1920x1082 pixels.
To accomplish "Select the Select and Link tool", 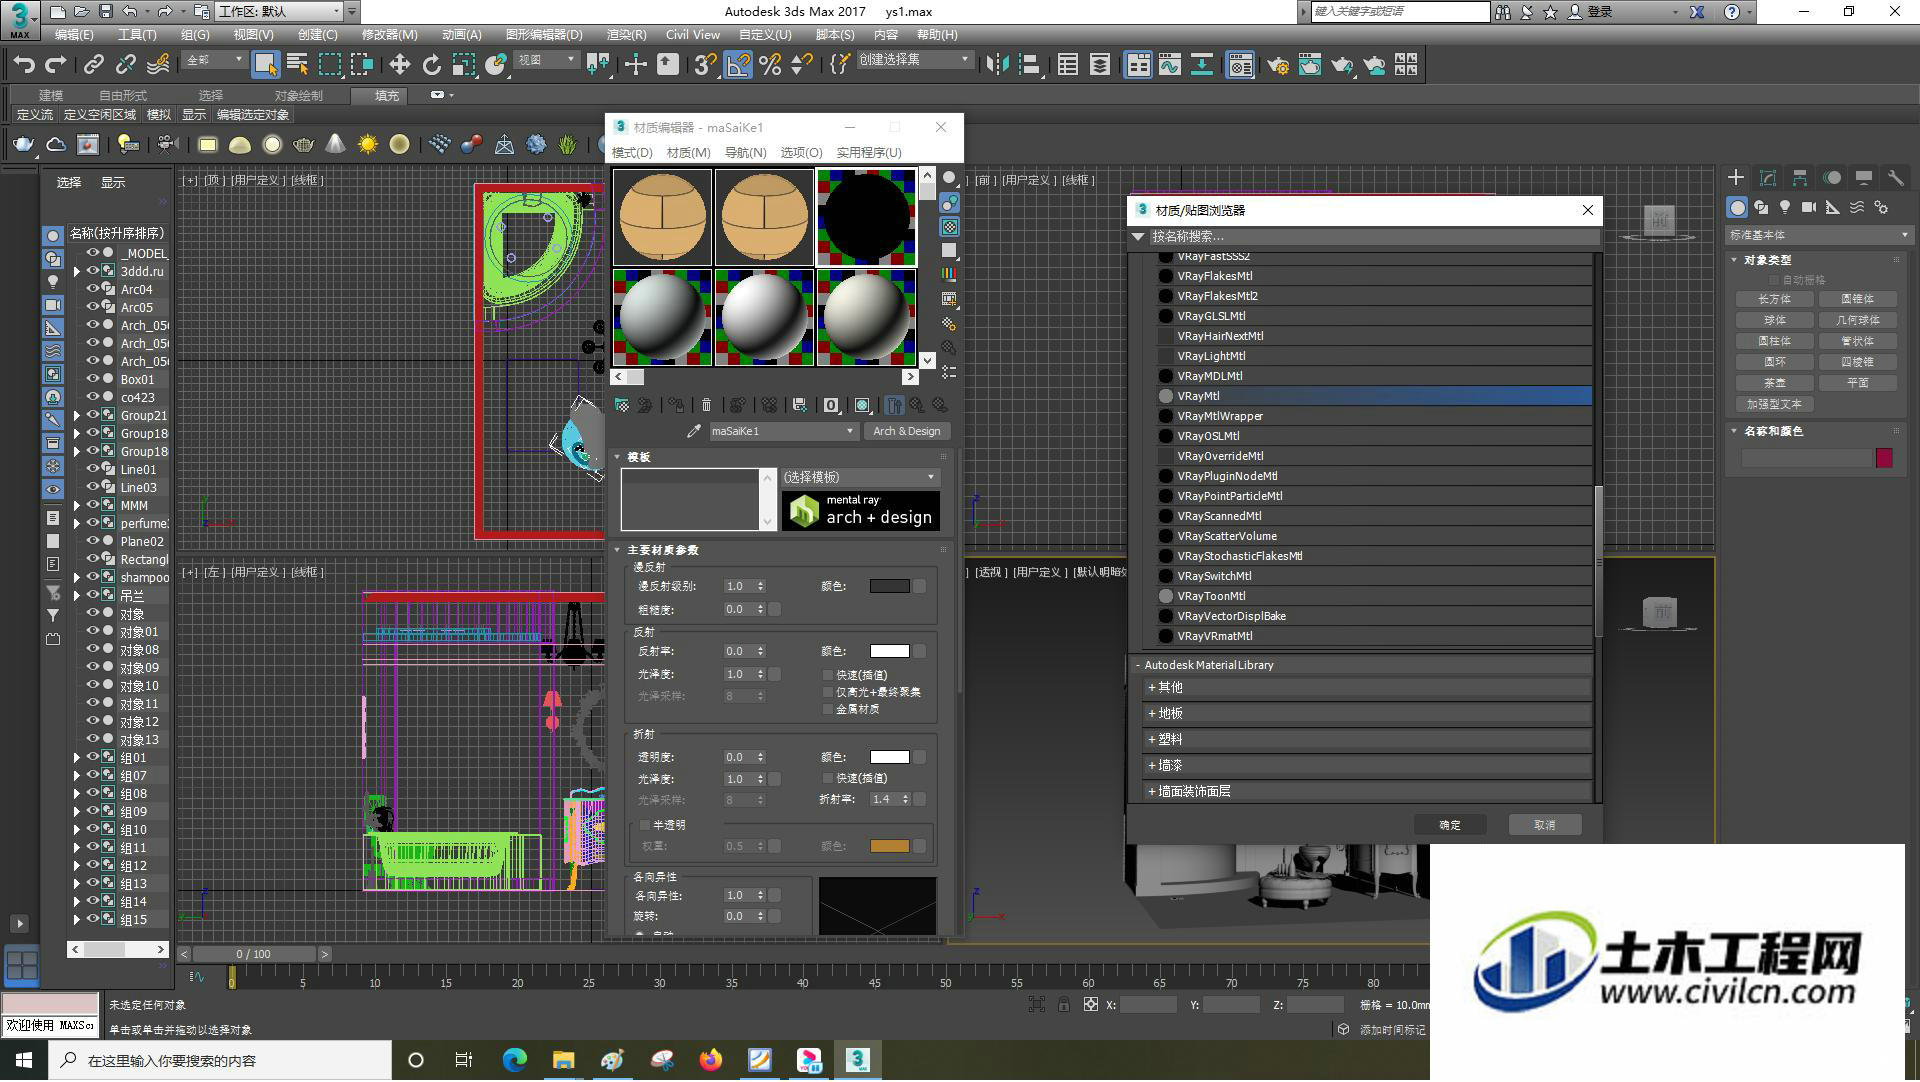I will (94, 65).
